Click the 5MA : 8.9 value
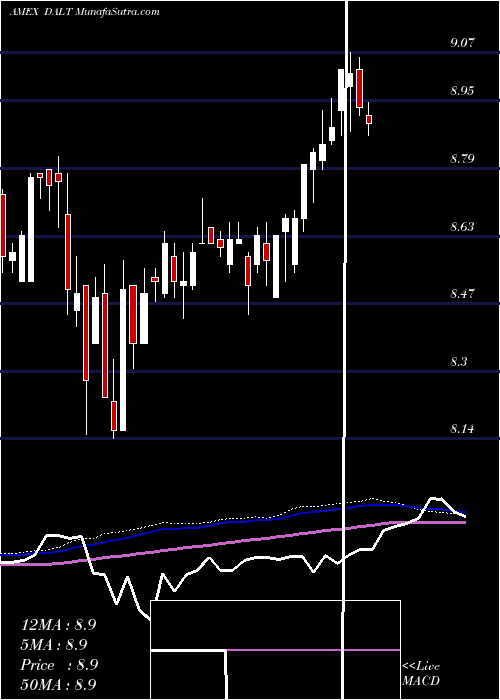This screenshot has height=700, width=500. tap(54, 645)
